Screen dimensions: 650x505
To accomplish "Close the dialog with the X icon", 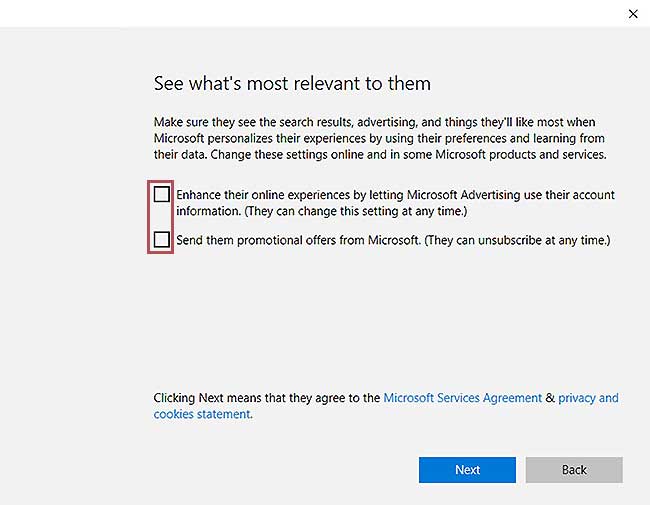I will coord(632,14).
